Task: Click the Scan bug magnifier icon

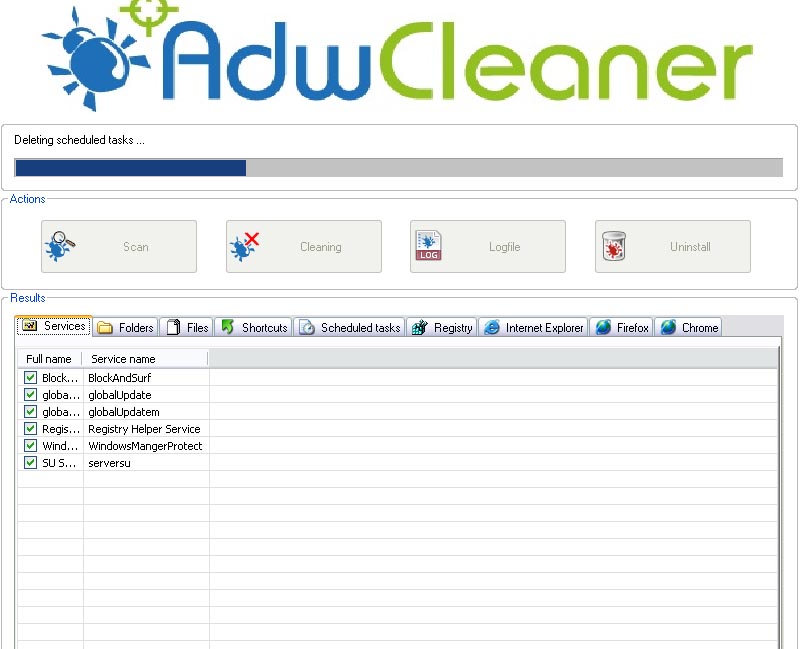Action: coord(60,246)
